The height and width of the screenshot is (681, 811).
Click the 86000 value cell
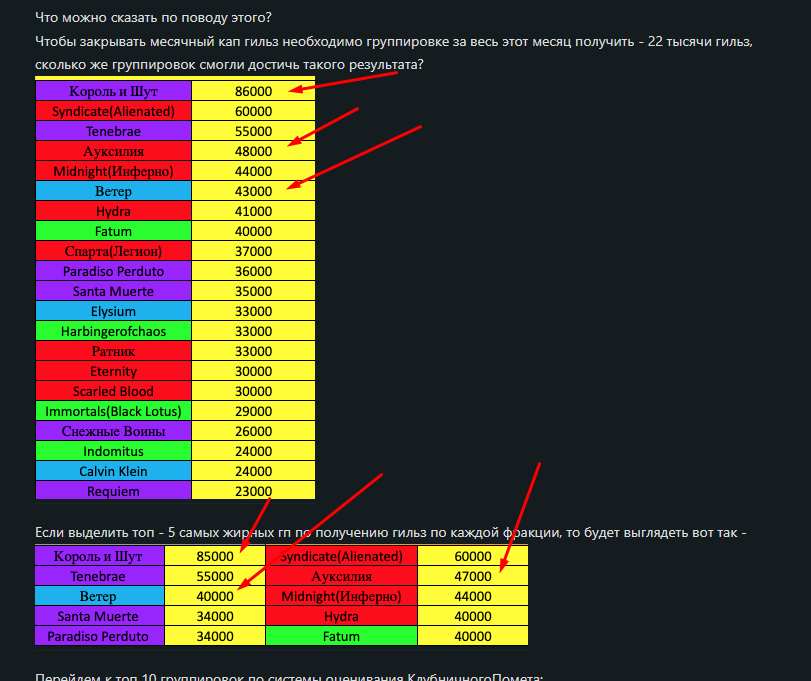point(253,91)
